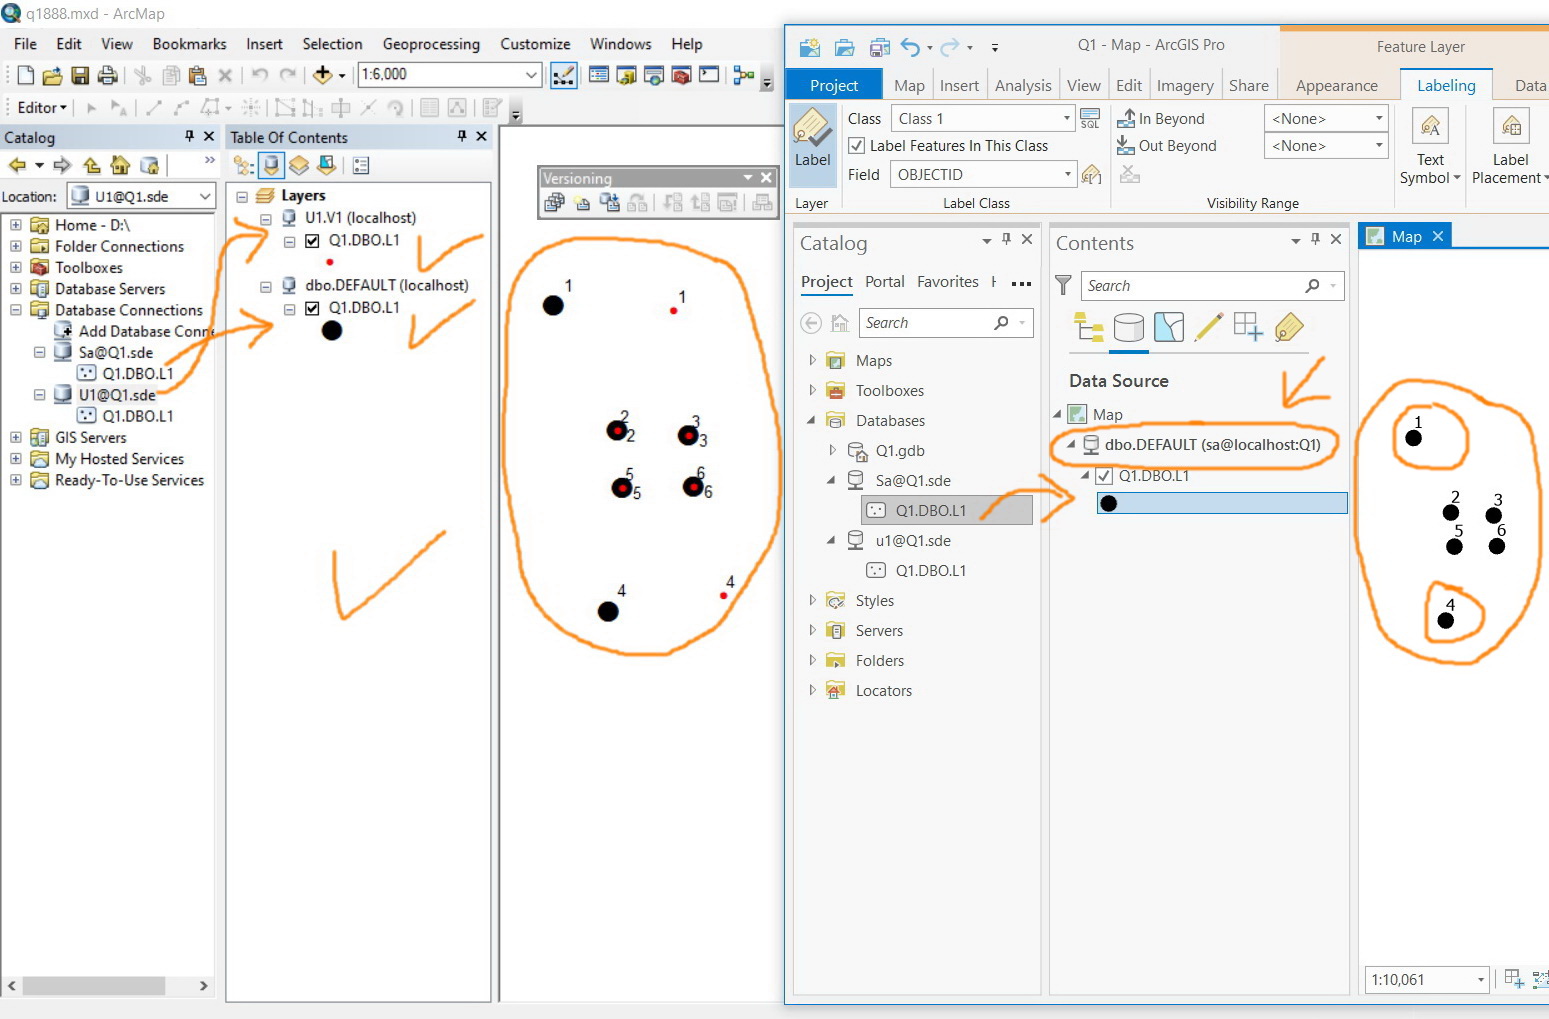Switch to the Analysis ribbon tab
This screenshot has width=1549, height=1019.
coord(1023,86)
